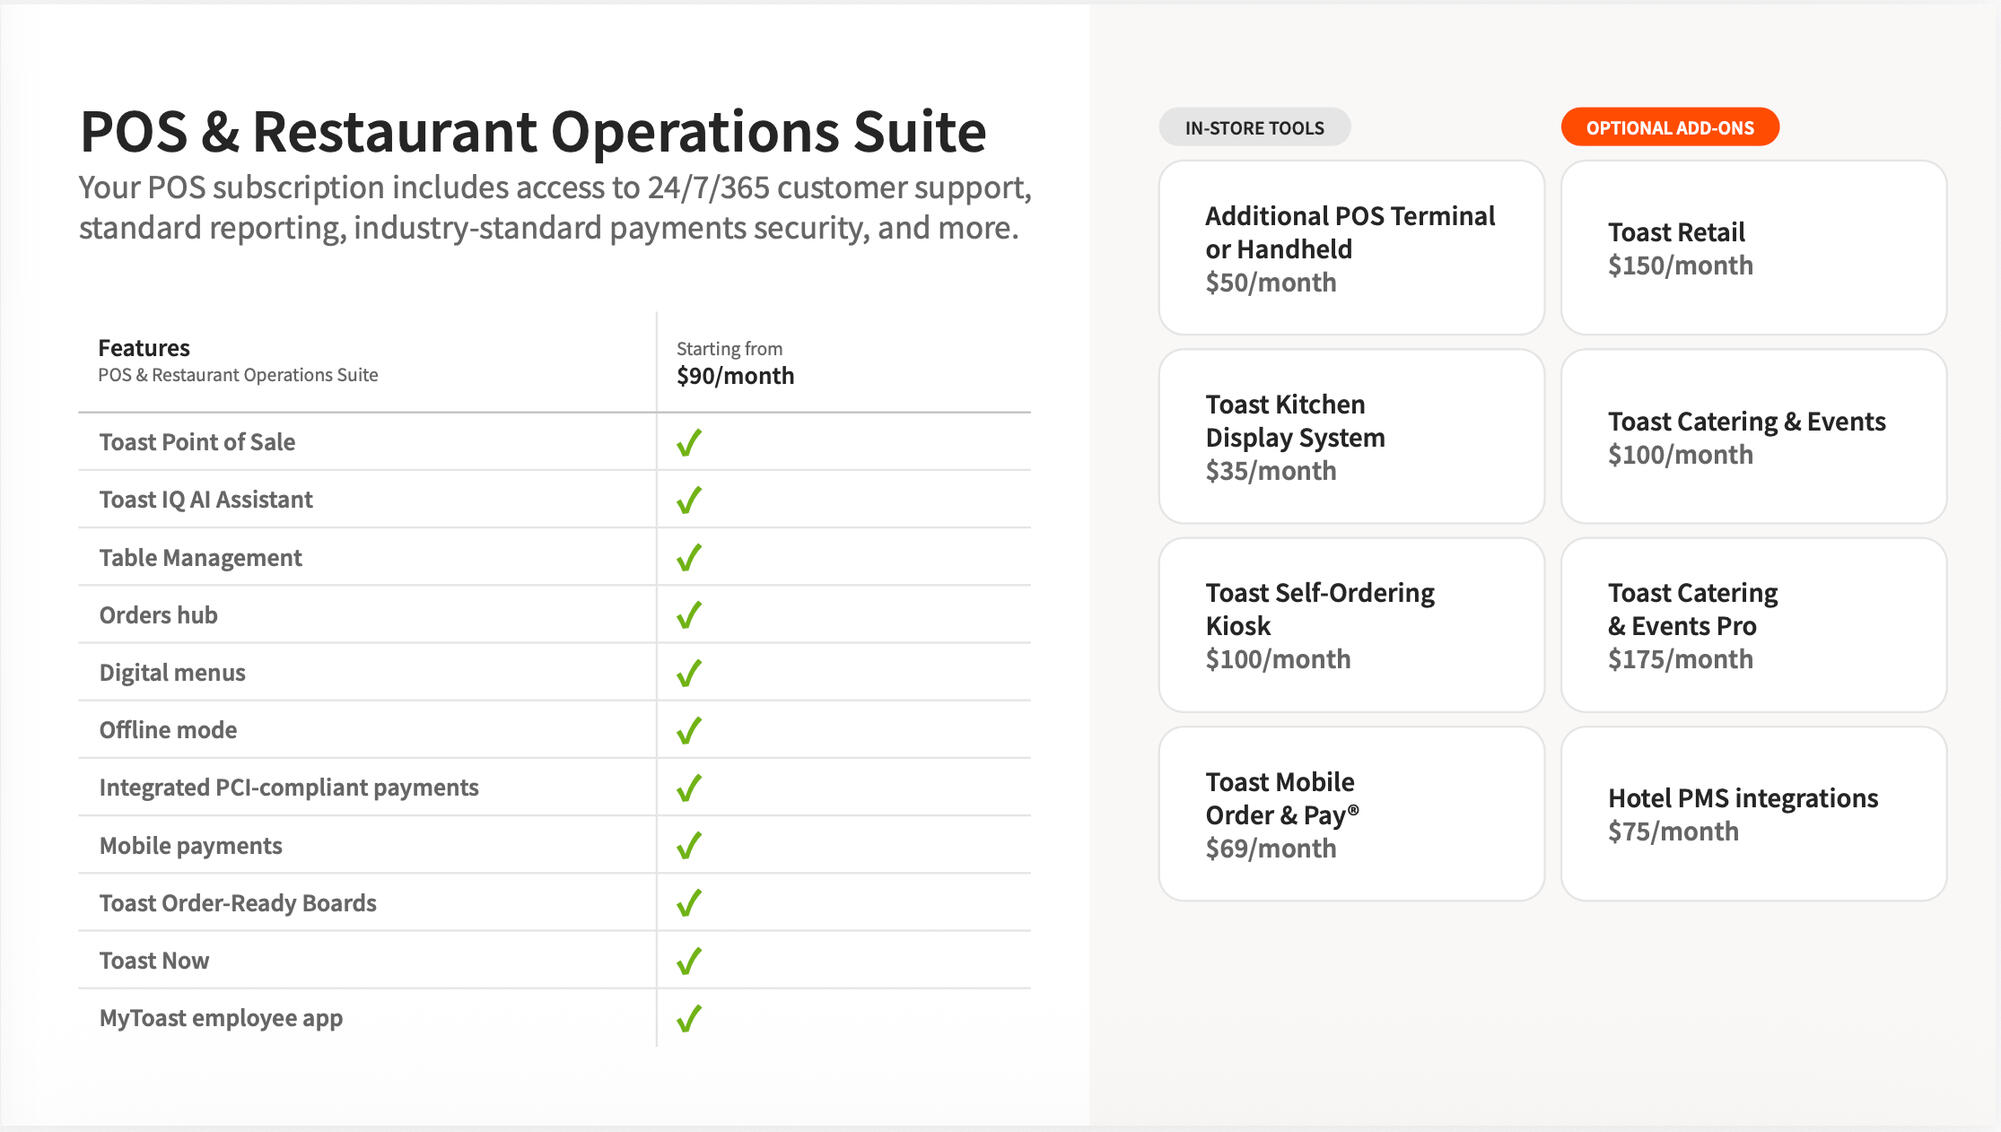This screenshot has width=2001, height=1132.
Task: Click the Toast Self-Ordering Kiosk card
Action: [x=1351, y=625]
